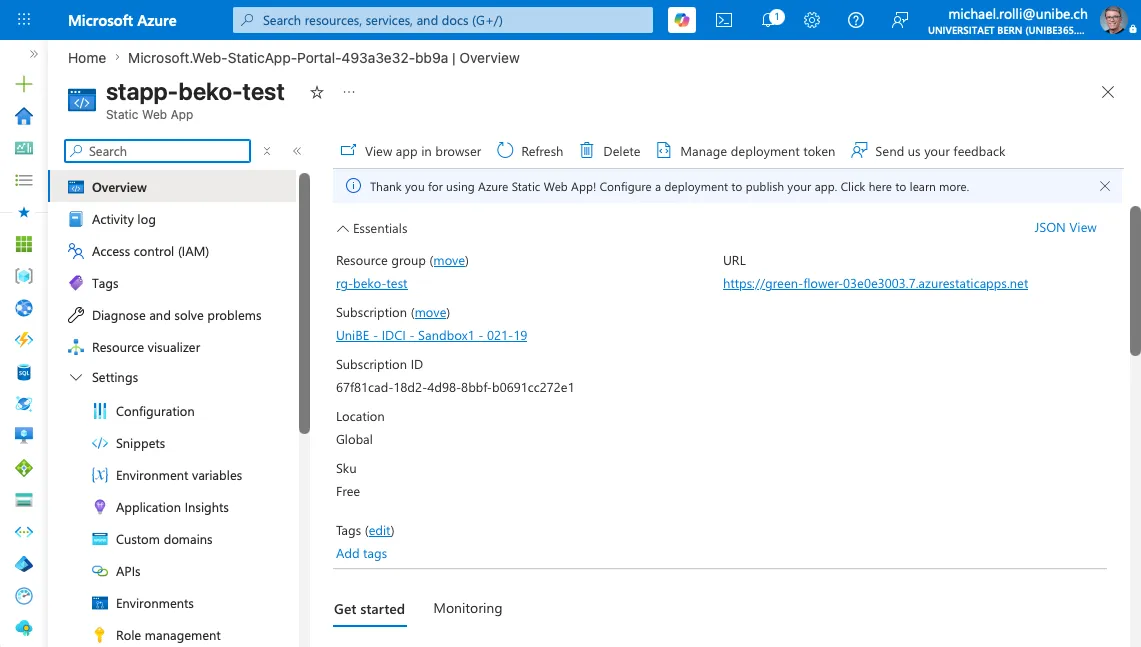Focus the global search resources box
Image resolution: width=1141 pixels, height=647 pixels.
442,20
